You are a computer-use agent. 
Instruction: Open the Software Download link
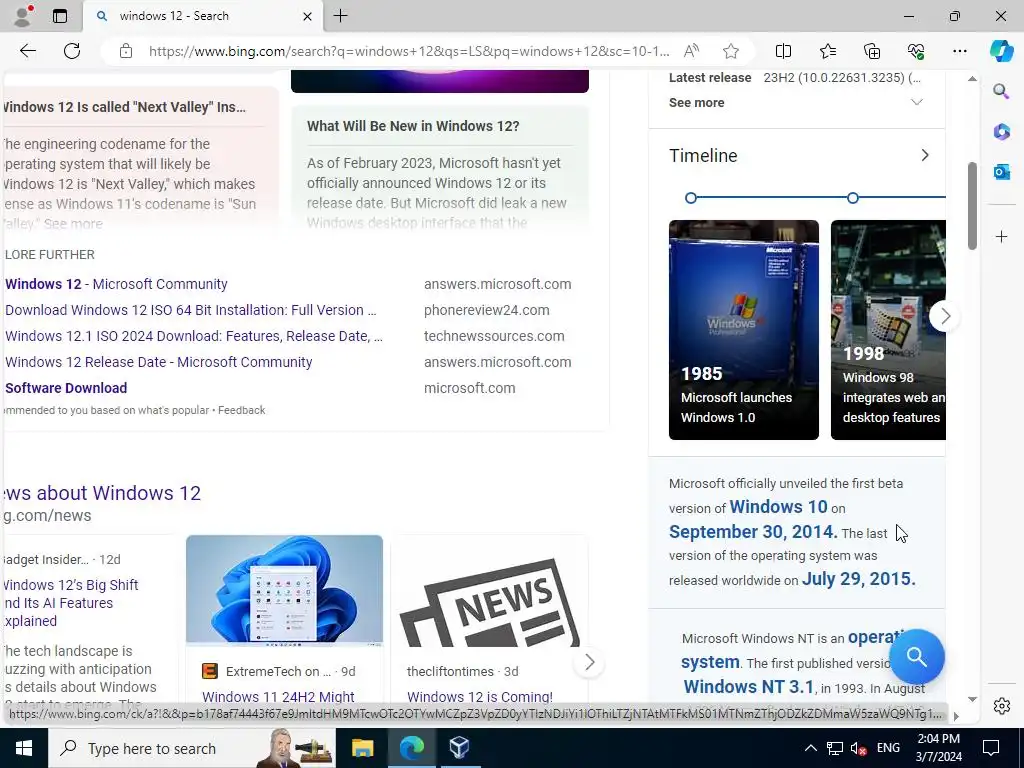tap(66, 388)
